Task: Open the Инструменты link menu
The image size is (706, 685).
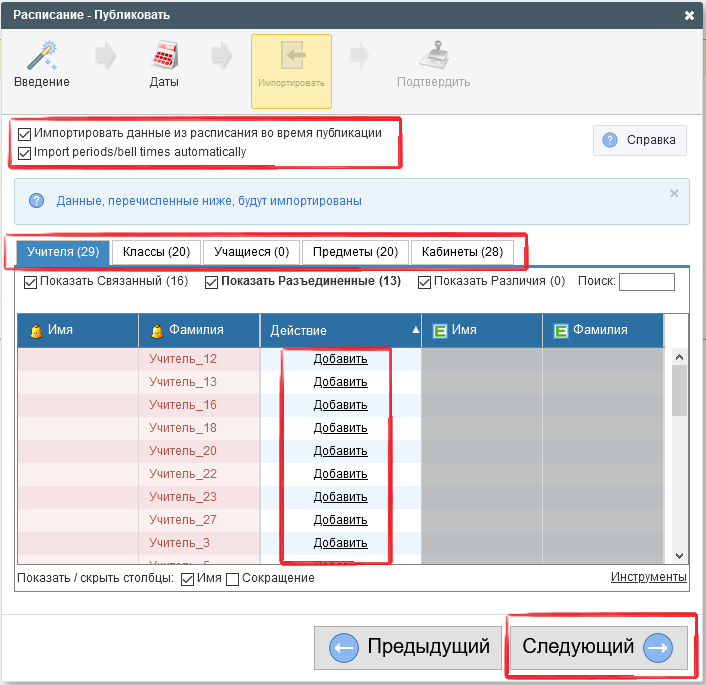Action: [x=648, y=577]
